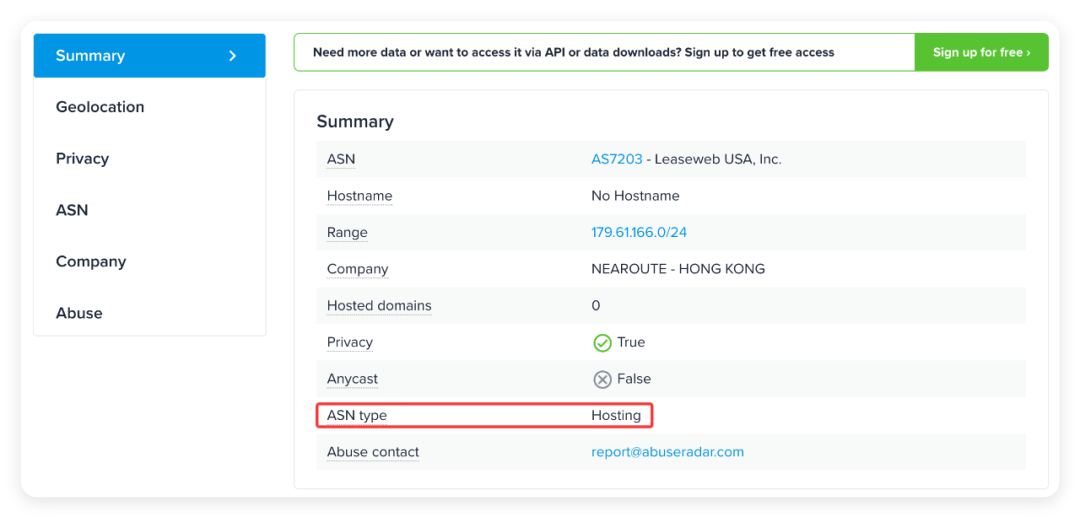This screenshot has width=1080, height=517.
Task: Open the Summary sidebar section
Action: (149, 56)
